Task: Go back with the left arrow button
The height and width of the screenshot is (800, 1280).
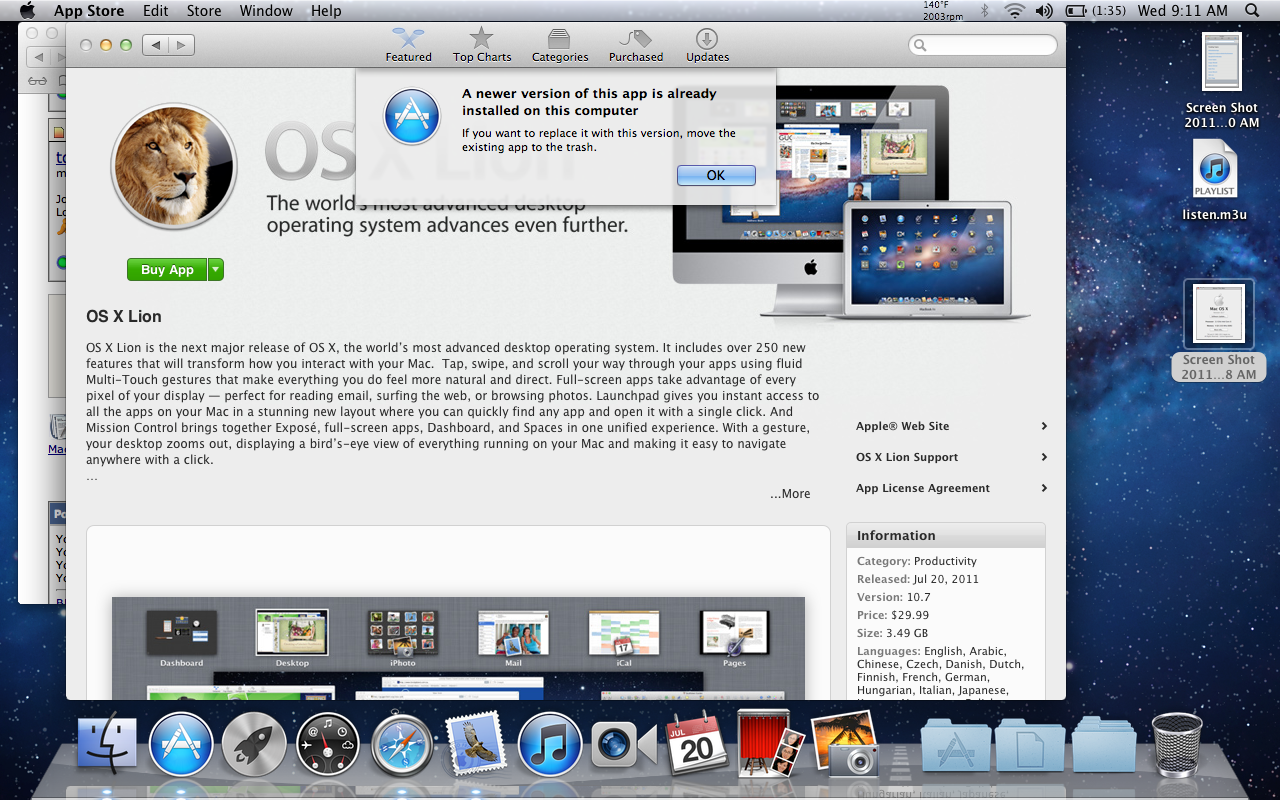Action: [x=155, y=45]
